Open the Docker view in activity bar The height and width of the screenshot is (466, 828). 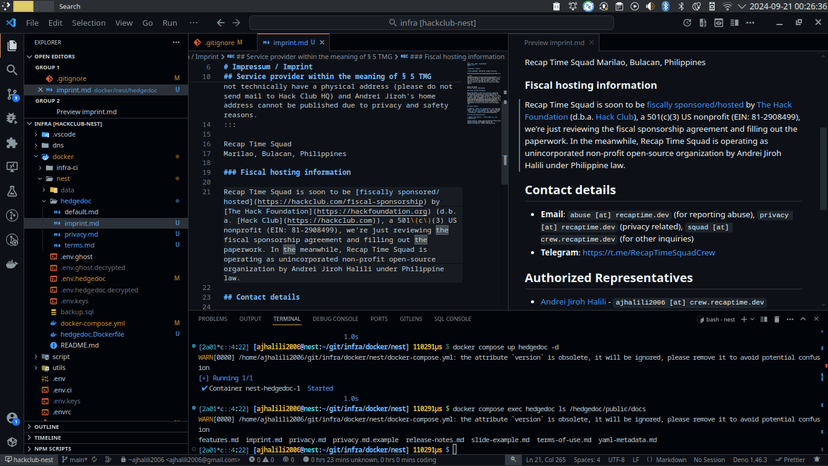click(12, 265)
